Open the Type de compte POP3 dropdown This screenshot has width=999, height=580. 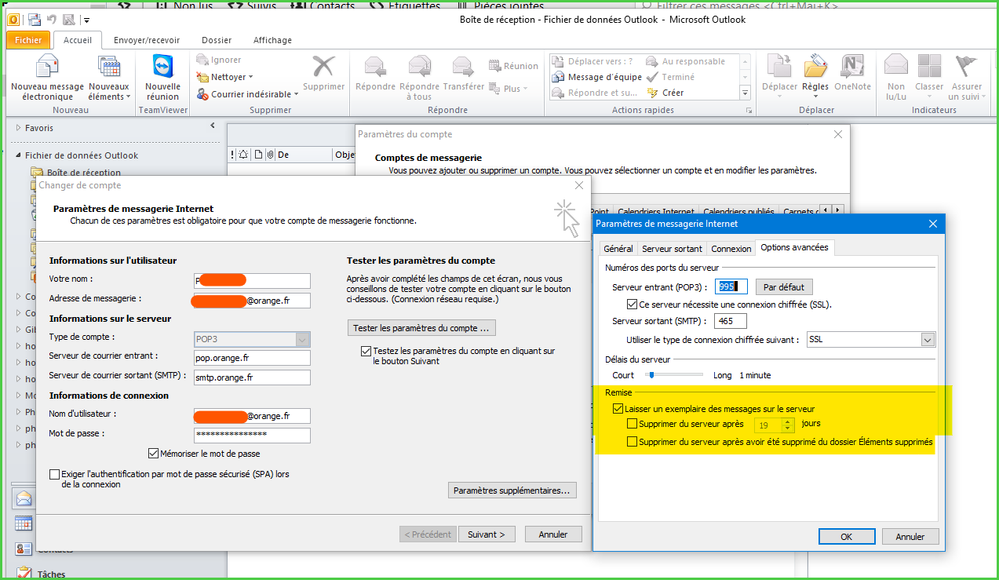pos(303,340)
